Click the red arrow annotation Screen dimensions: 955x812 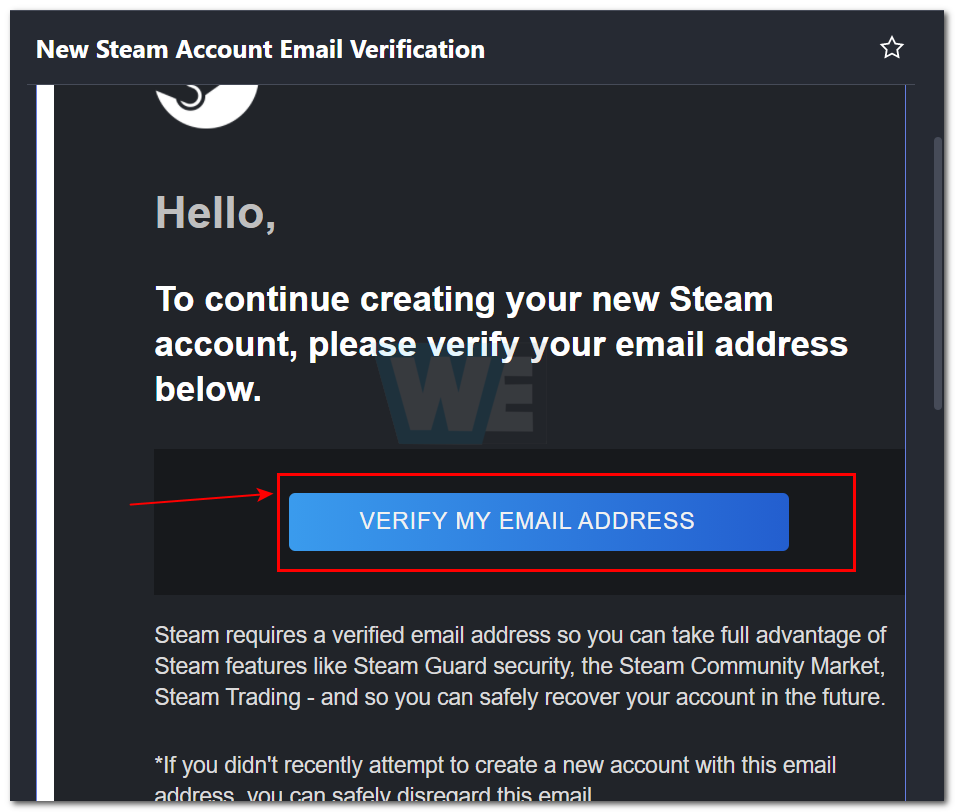pyautogui.click(x=200, y=497)
